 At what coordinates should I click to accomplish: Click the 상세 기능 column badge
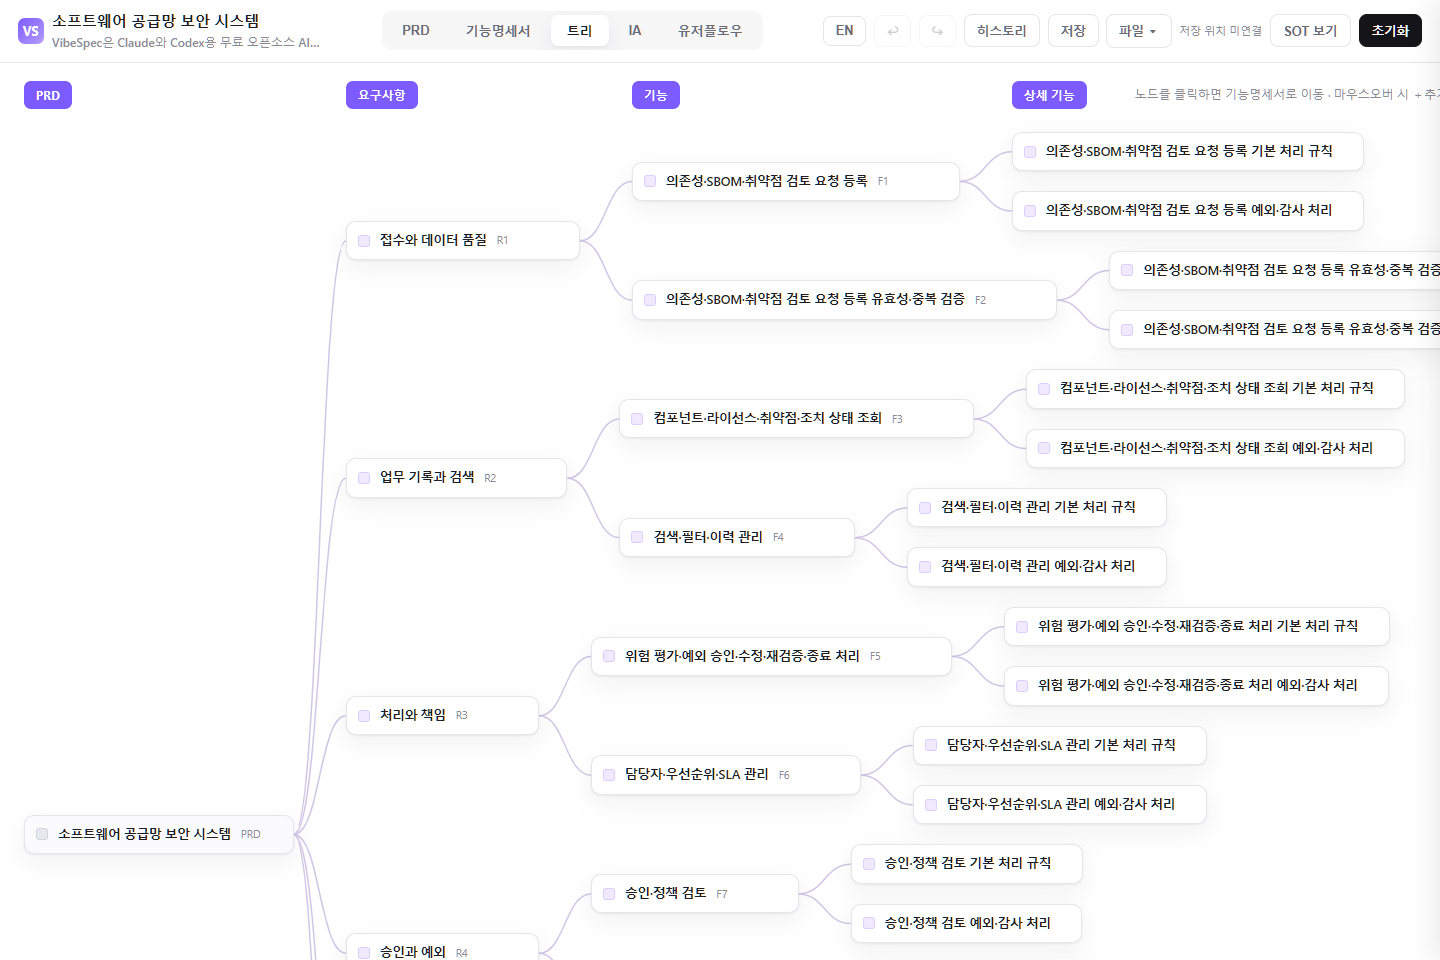pos(1049,95)
